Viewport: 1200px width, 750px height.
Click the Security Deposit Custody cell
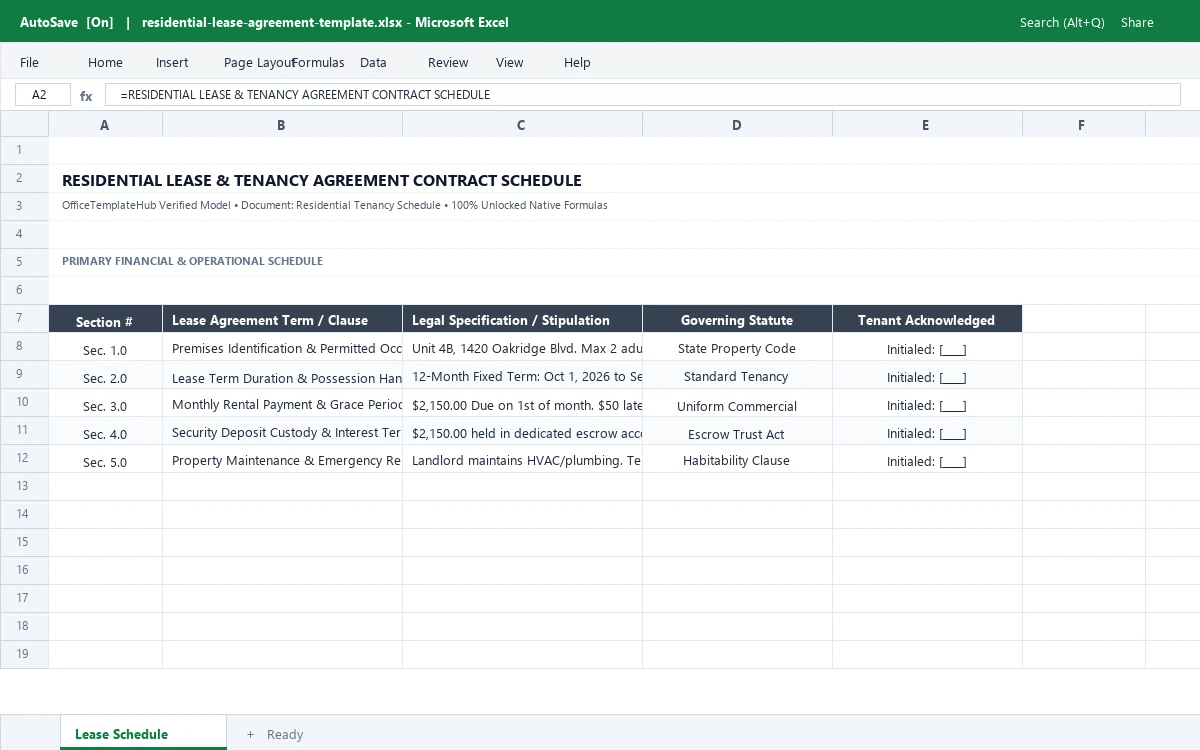[x=282, y=431]
